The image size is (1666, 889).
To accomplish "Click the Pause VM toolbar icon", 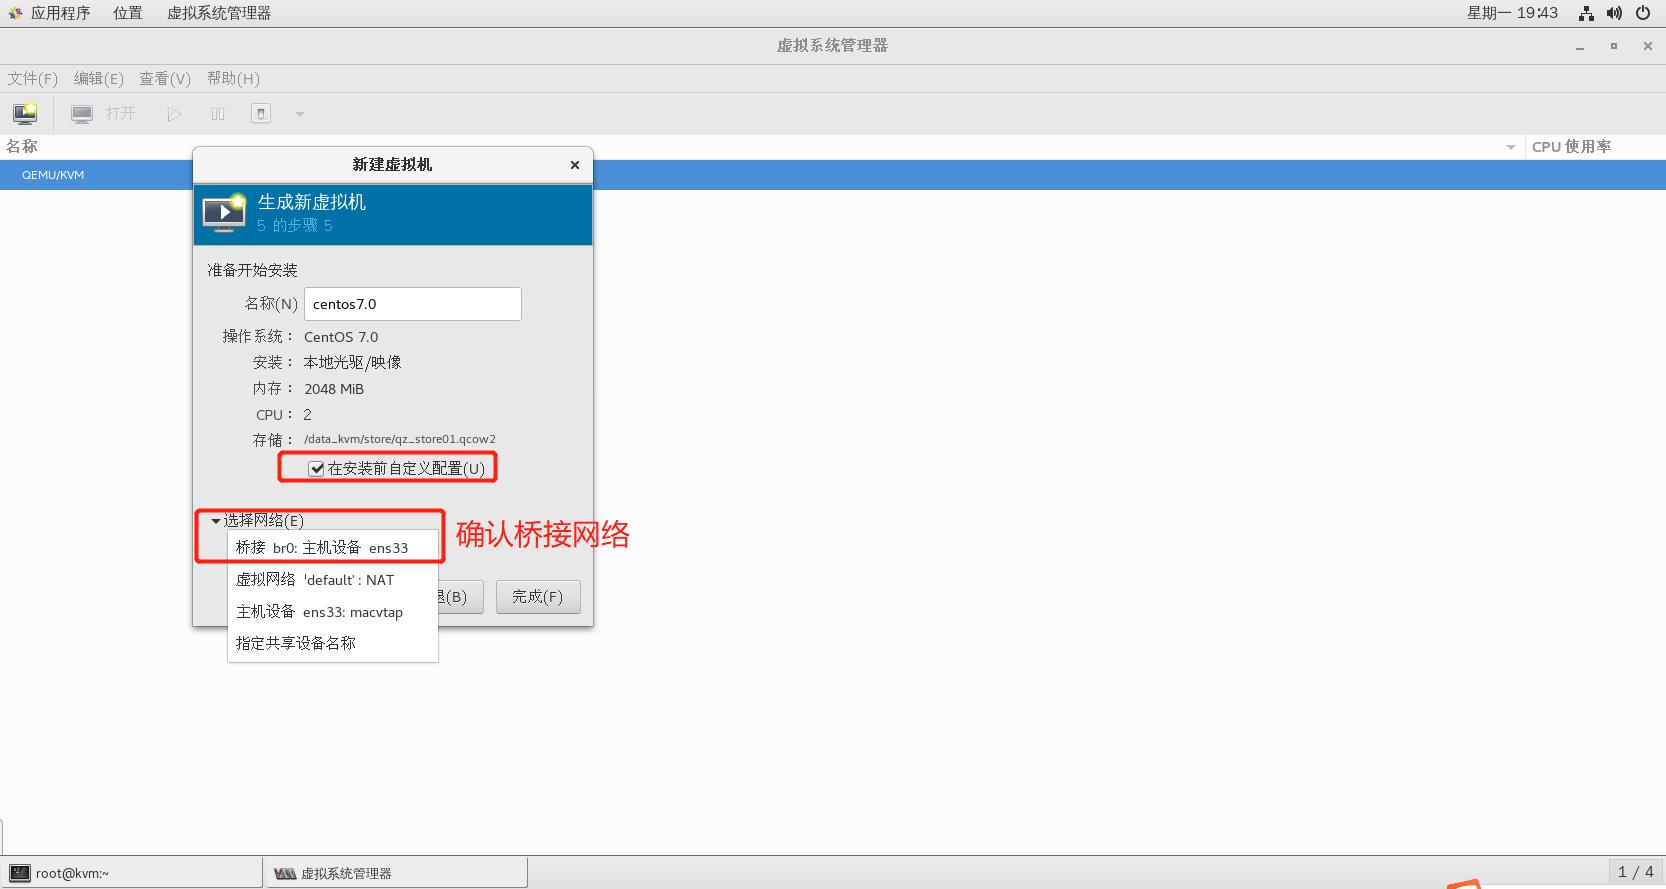I will click(x=218, y=114).
